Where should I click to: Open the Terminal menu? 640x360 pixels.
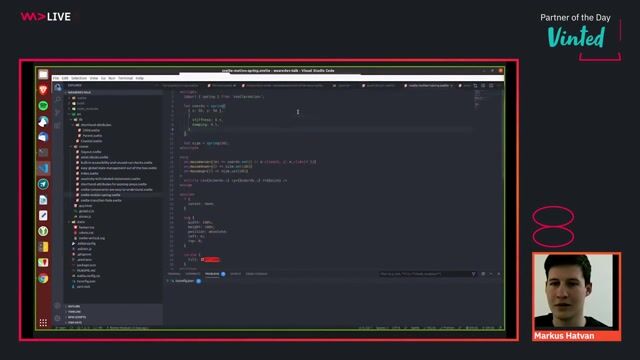coord(126,78)
